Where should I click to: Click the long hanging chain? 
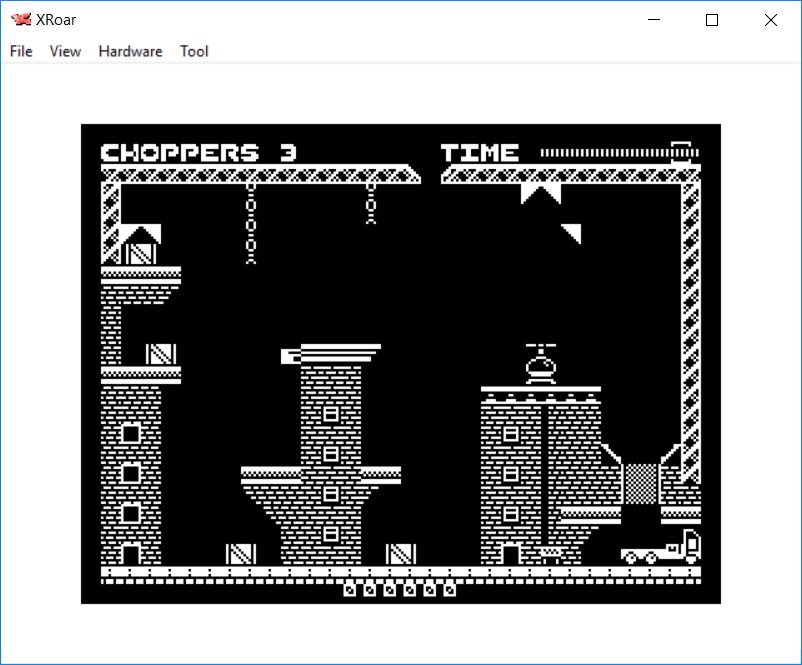251,222
